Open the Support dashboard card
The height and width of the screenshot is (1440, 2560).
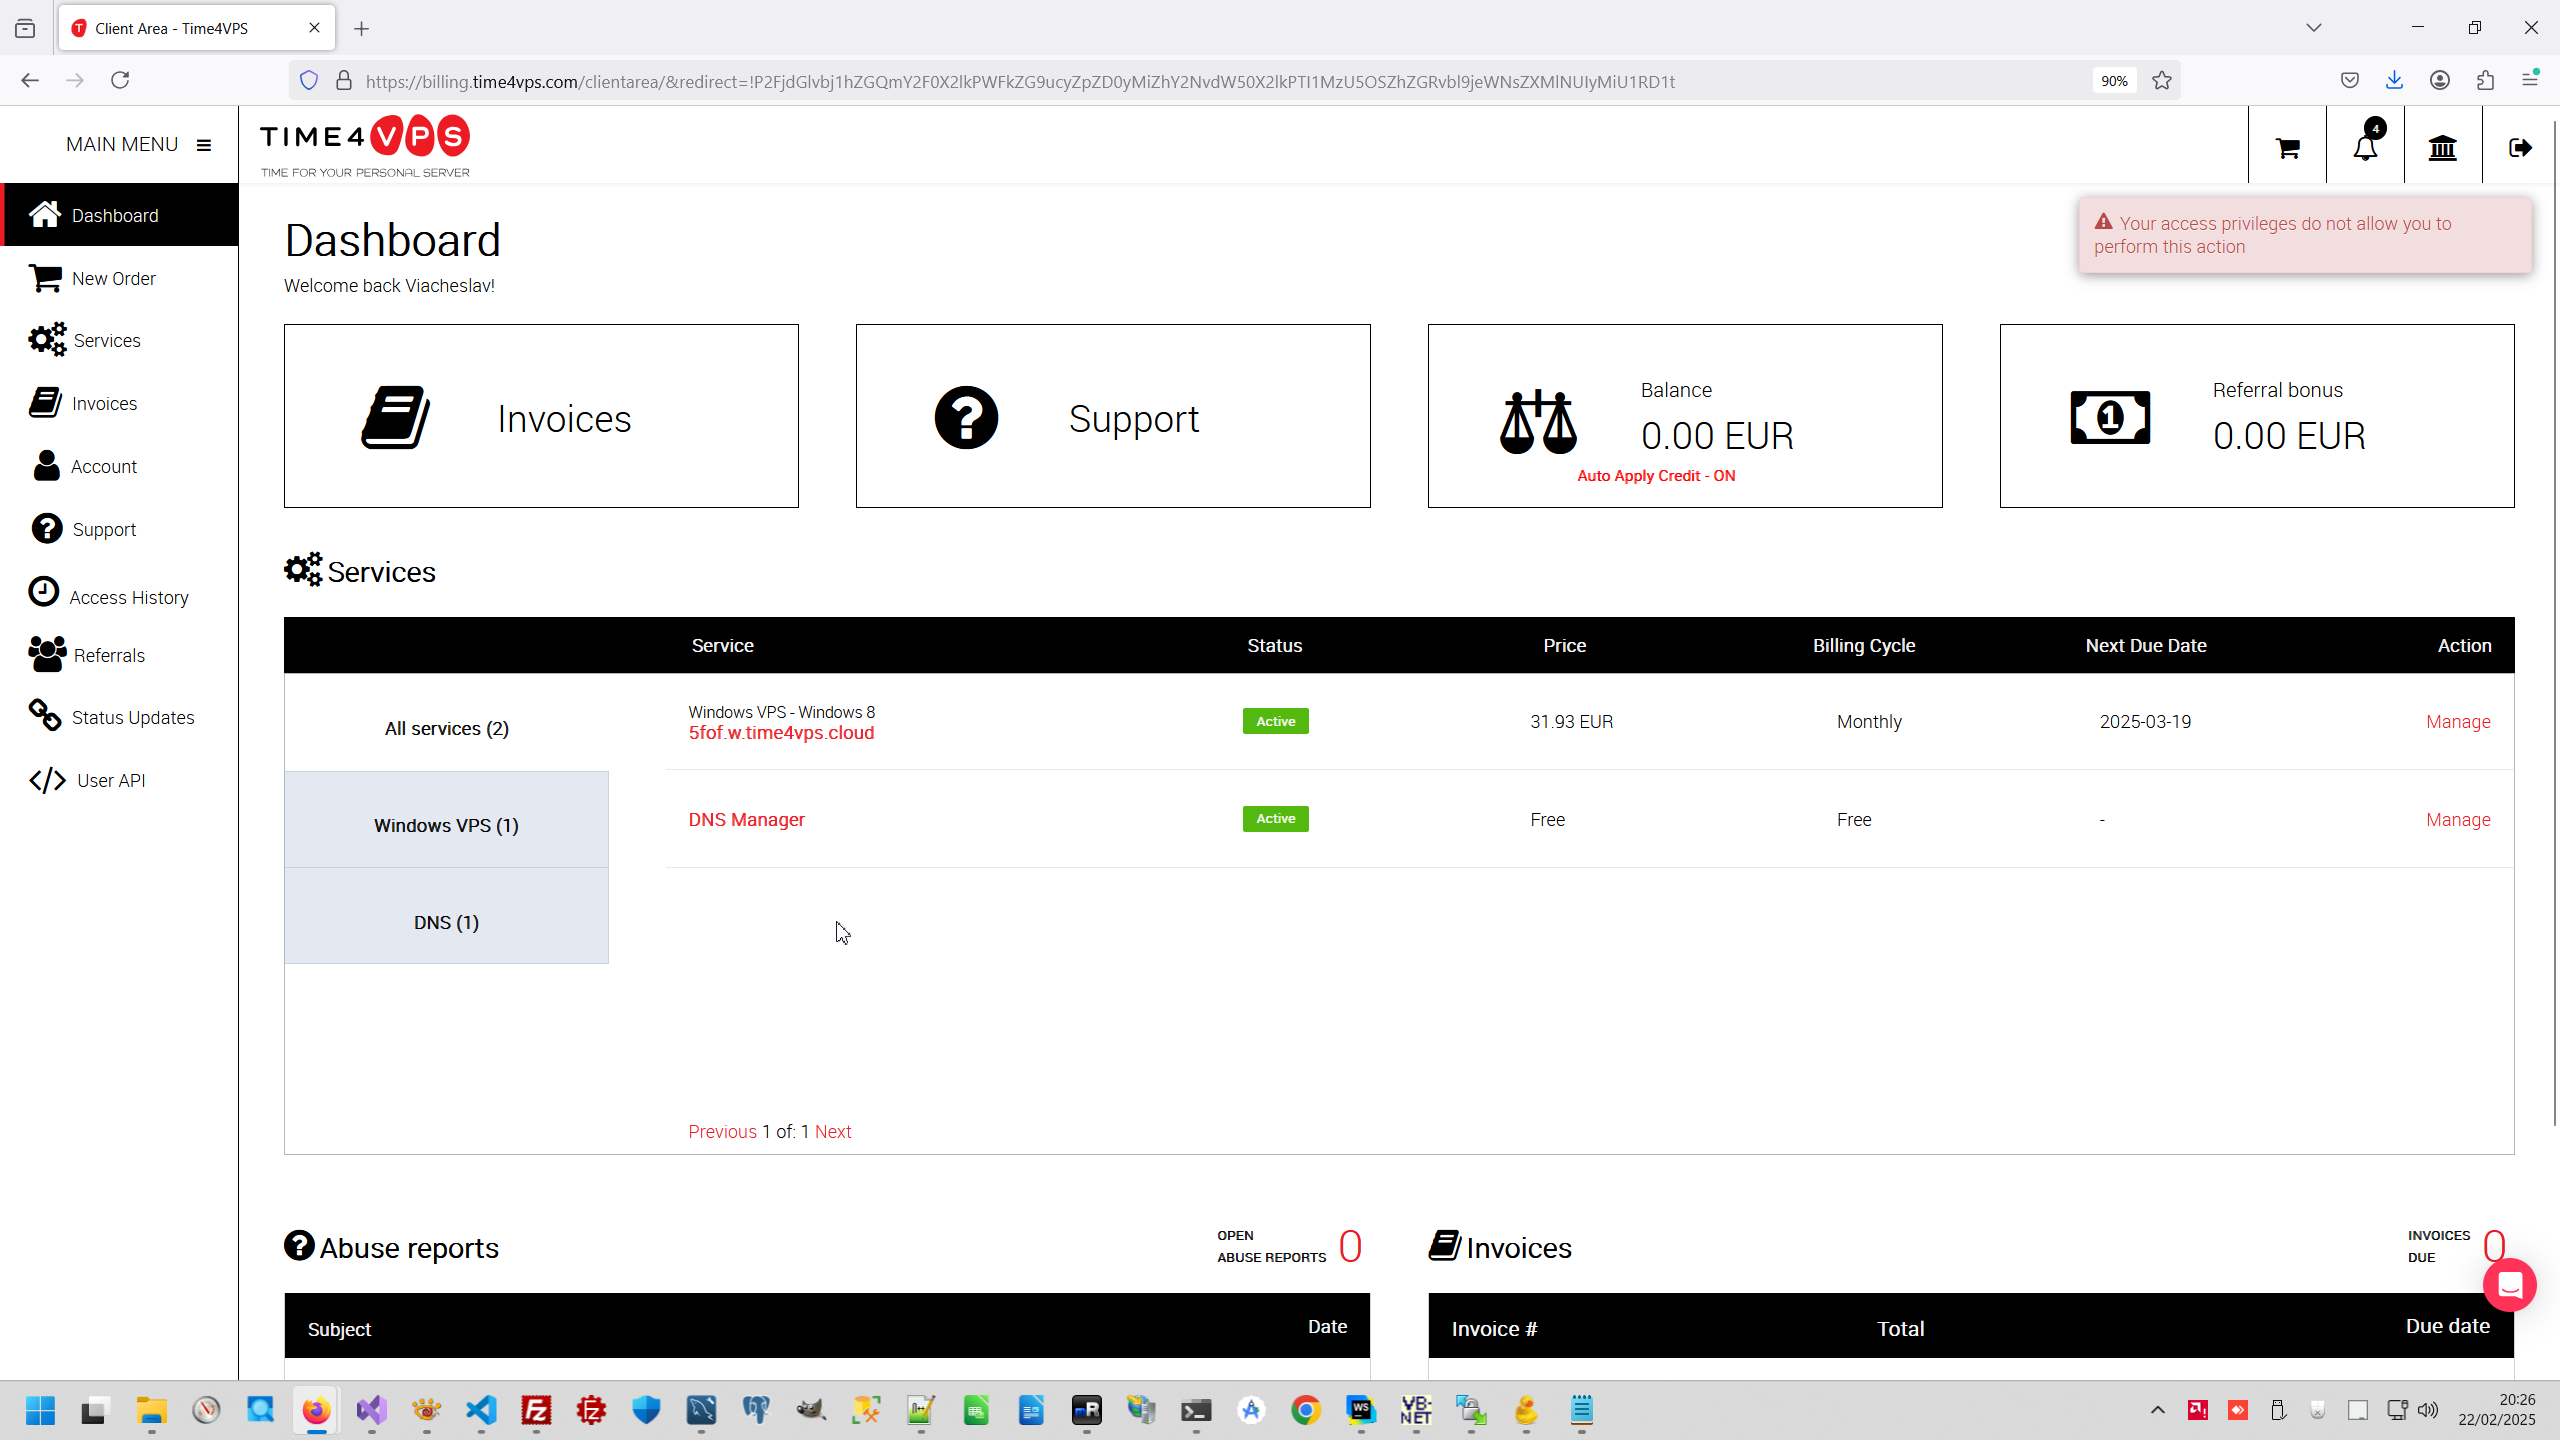point(1112,416)
